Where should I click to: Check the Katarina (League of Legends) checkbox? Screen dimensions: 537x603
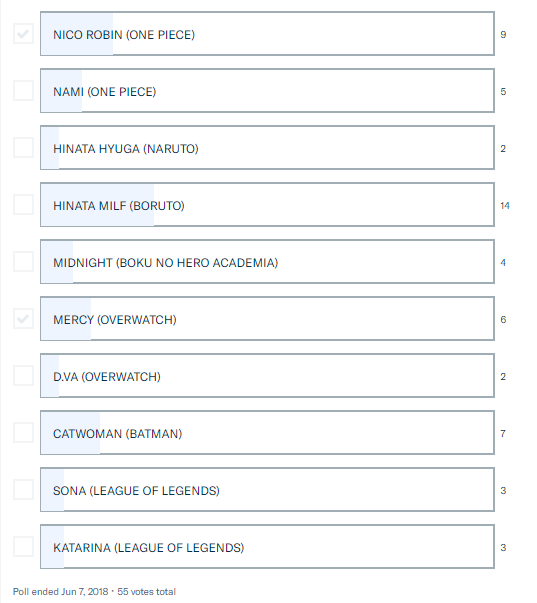click(x=23, y=546)
